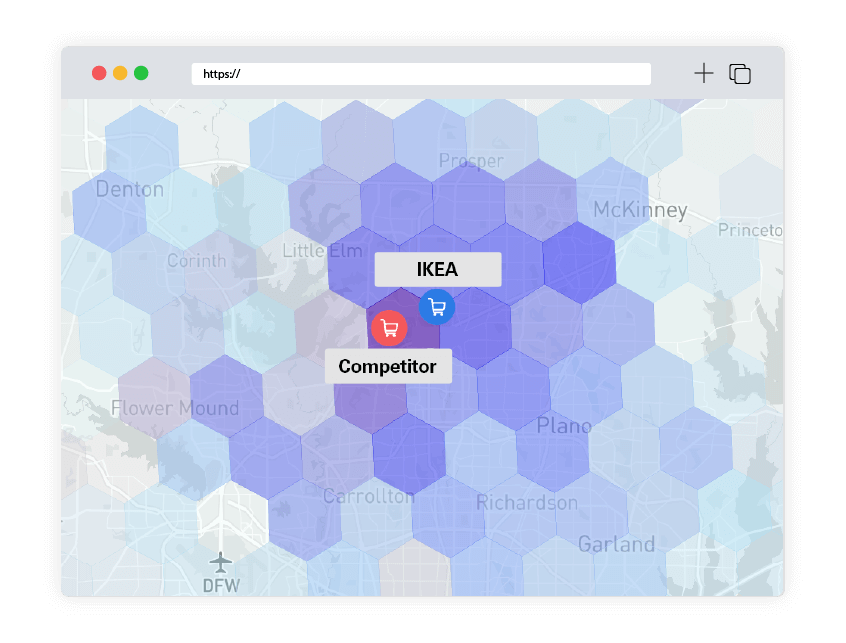Screen dimensions: 846x643
Task: Click the red close window dot
Action: click(99, 73)
